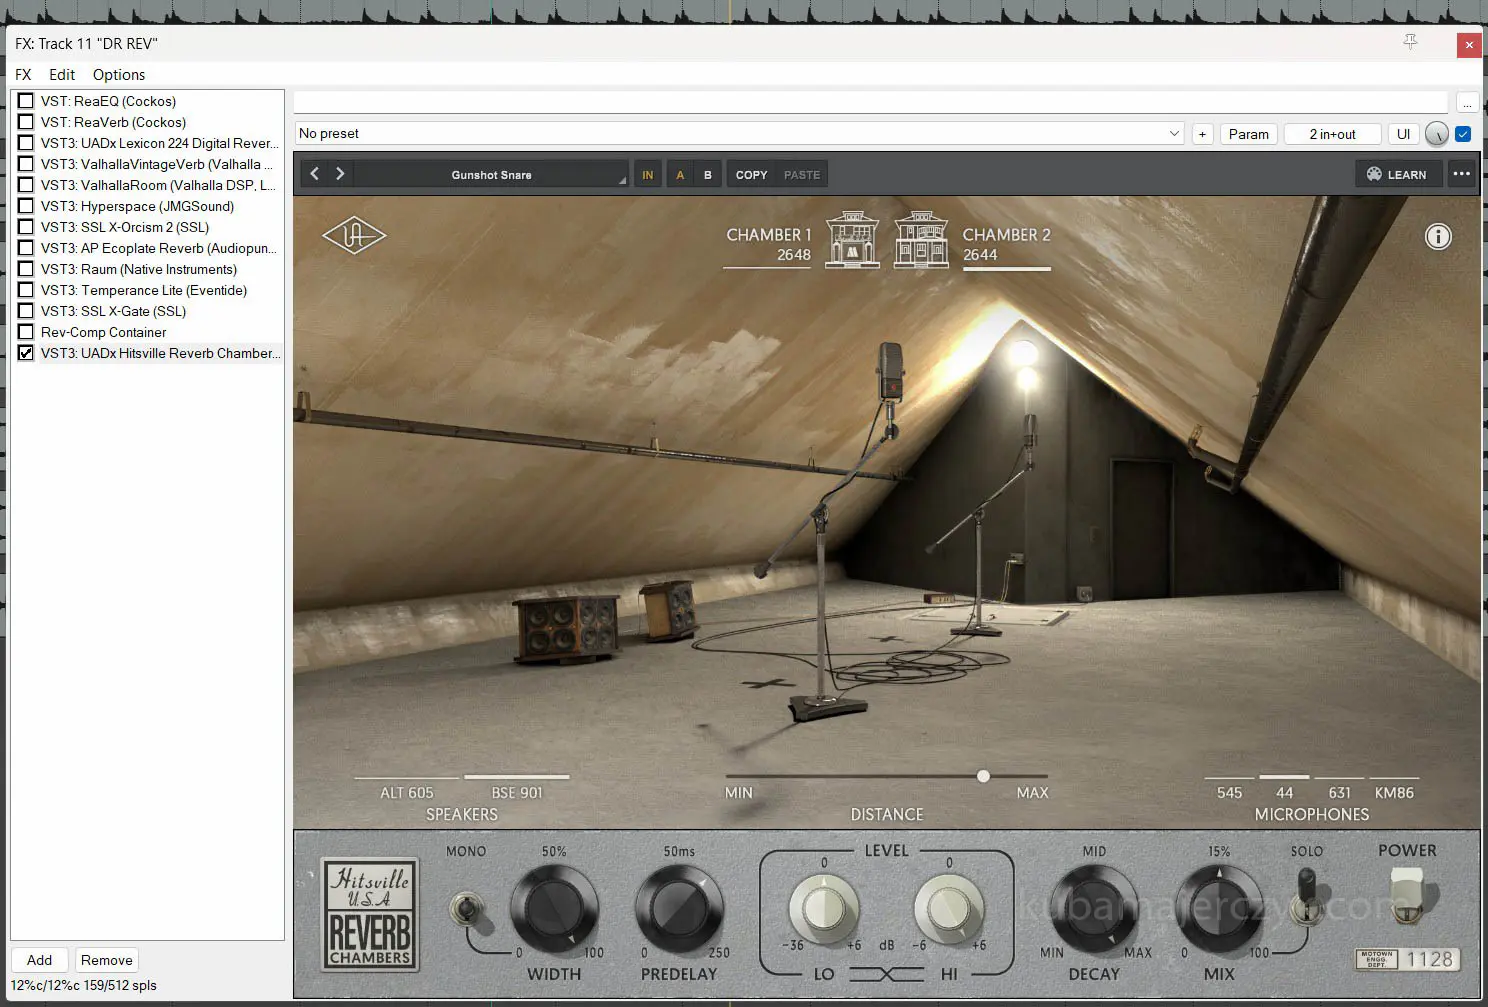1488x1007 pixels.
Task: Flip the POWER toggle switch
Action: 1407,893
